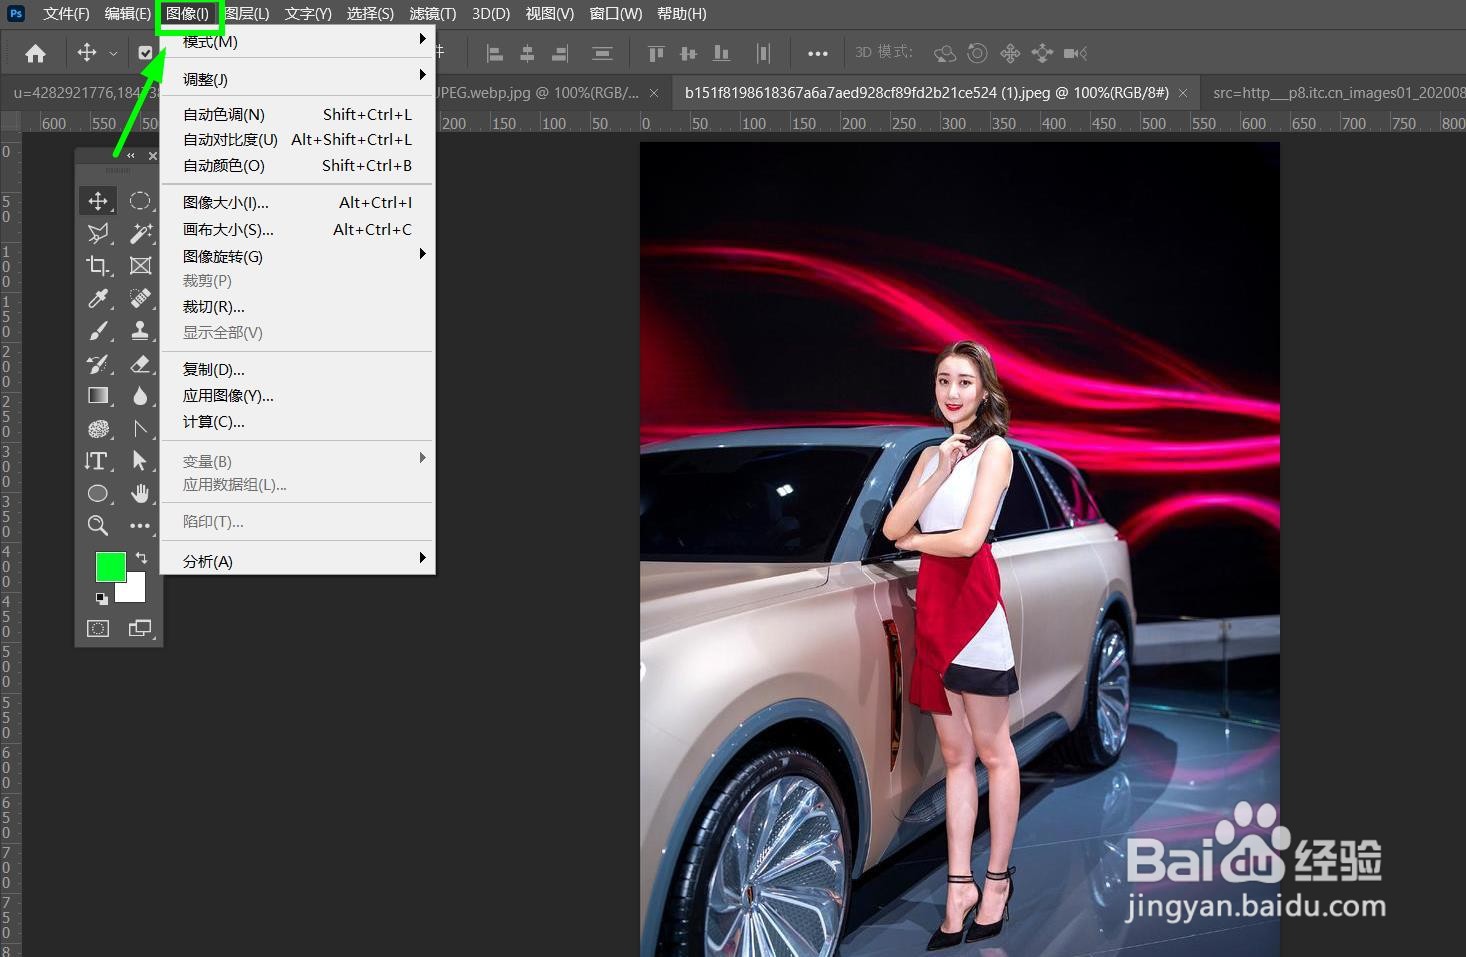Align bottom edges in options bar
The width and height of the screenshot is (1466, 957).
pos(721,53)
